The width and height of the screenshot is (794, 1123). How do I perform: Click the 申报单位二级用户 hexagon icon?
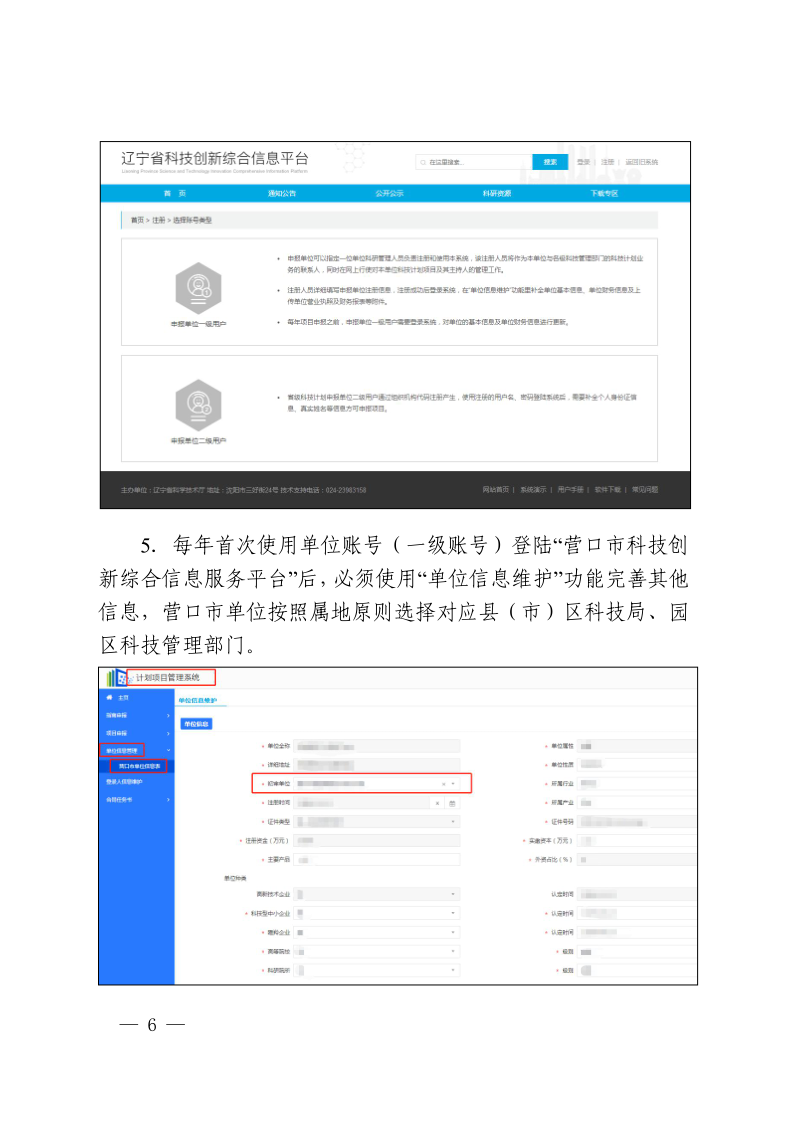(x=197, y=404)
